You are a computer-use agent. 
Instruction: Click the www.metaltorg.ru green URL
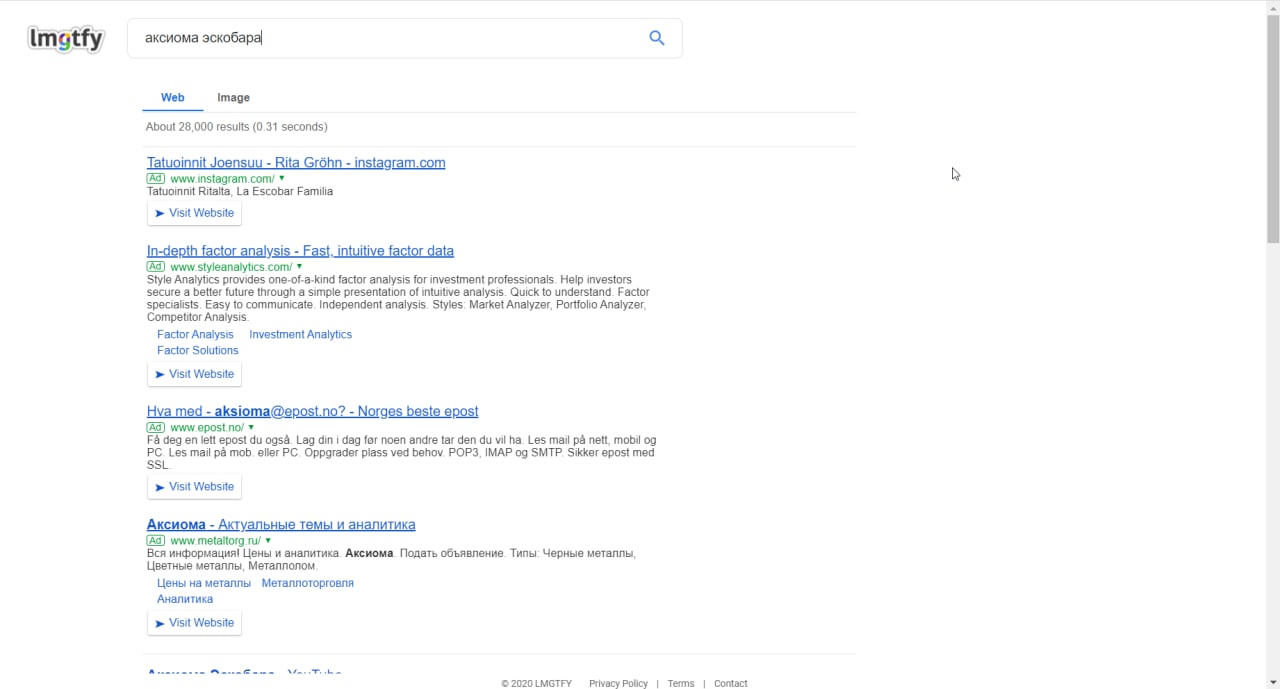click(215, 541)
